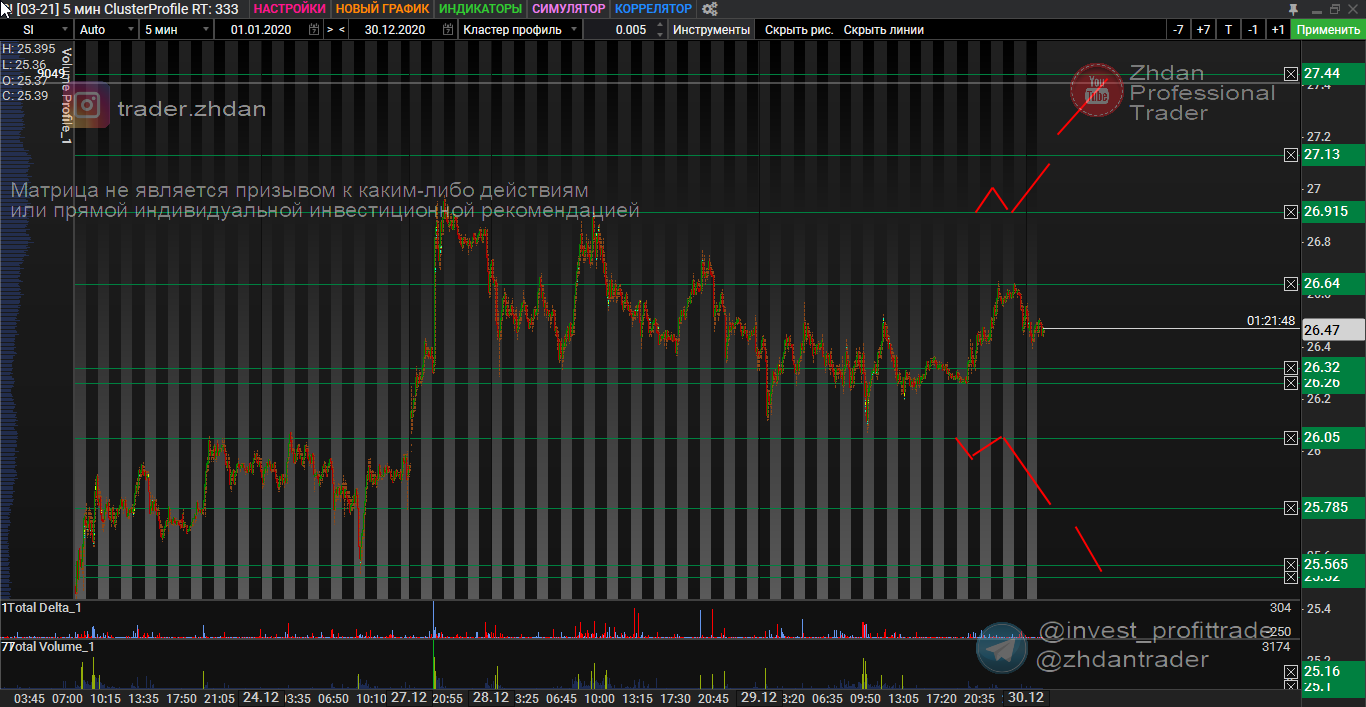Open the settings gears icon
Image resolution: width=1366 pixels, height=707 pixels.
[x=710, y=9]
